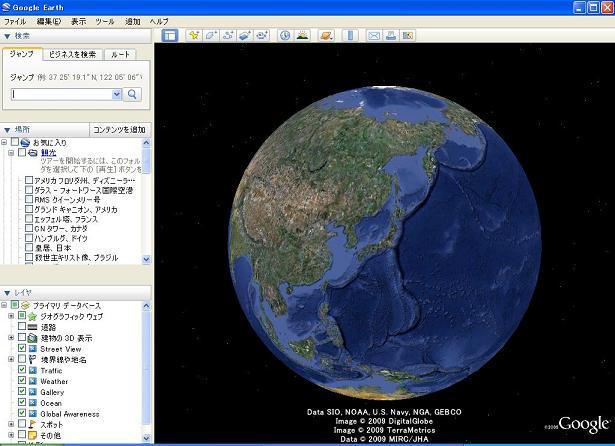
Task: Toggle sunlight across the landscape icon
Action: pos(302,36)
